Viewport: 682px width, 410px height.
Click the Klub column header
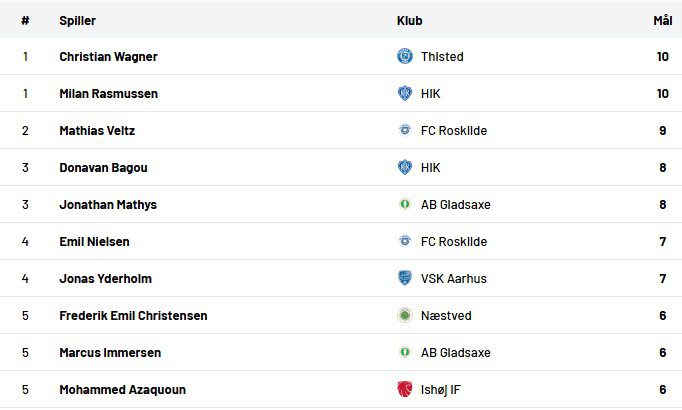(x=409, y=20)
